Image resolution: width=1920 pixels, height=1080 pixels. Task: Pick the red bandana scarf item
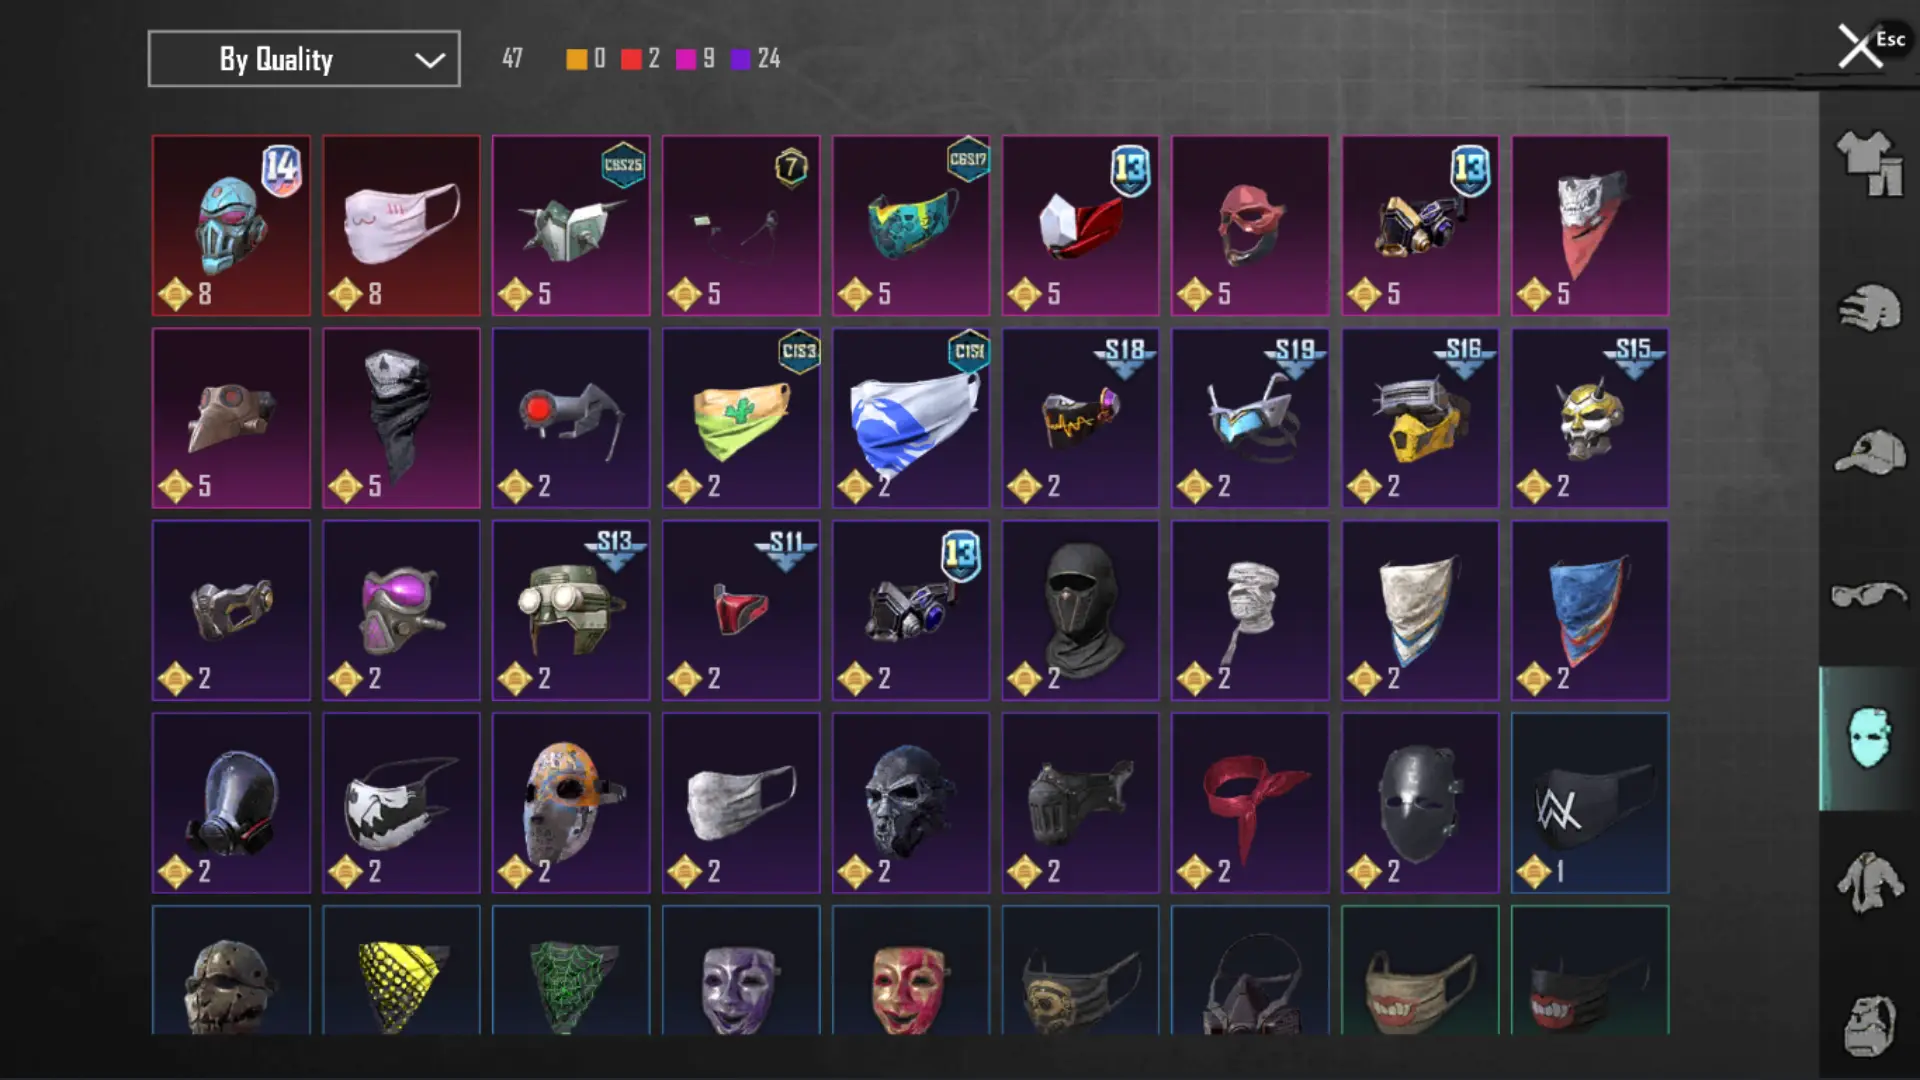[x=1250, y=803]
